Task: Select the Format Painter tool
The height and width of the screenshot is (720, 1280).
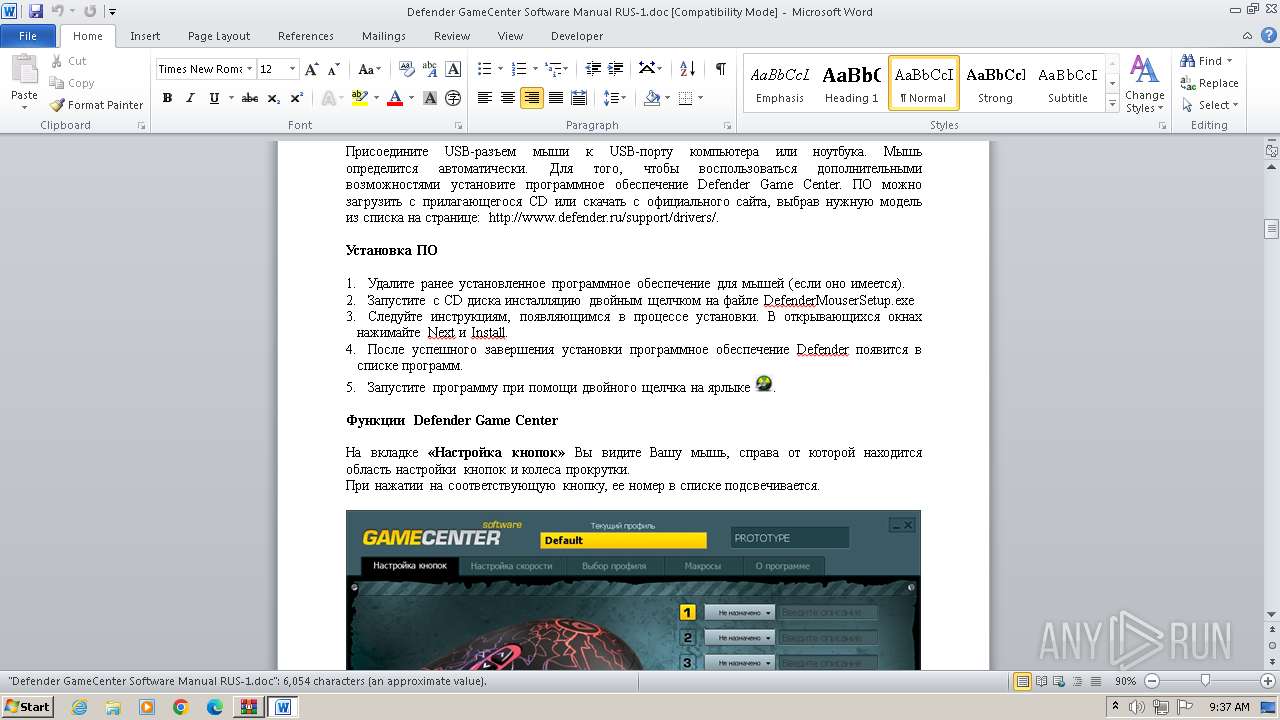Action: tap(97, 105)
